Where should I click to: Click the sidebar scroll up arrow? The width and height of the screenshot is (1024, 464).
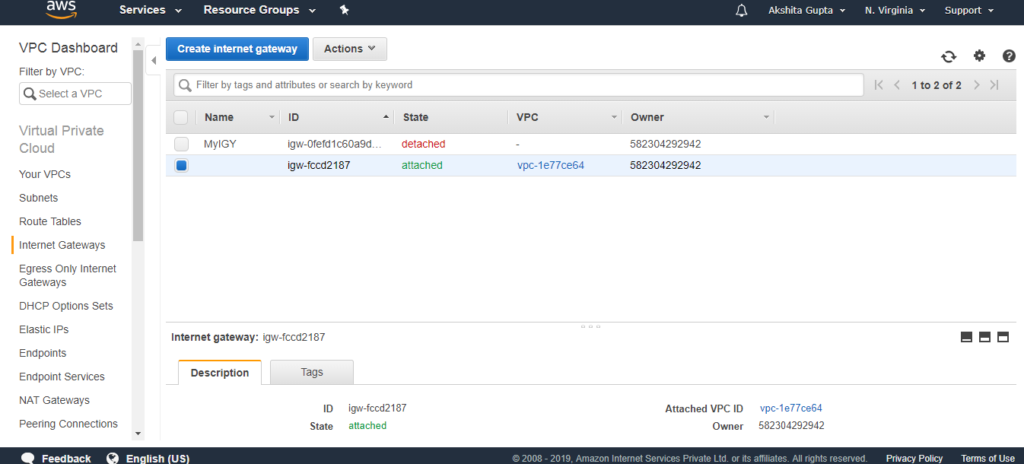click(138, 43)
